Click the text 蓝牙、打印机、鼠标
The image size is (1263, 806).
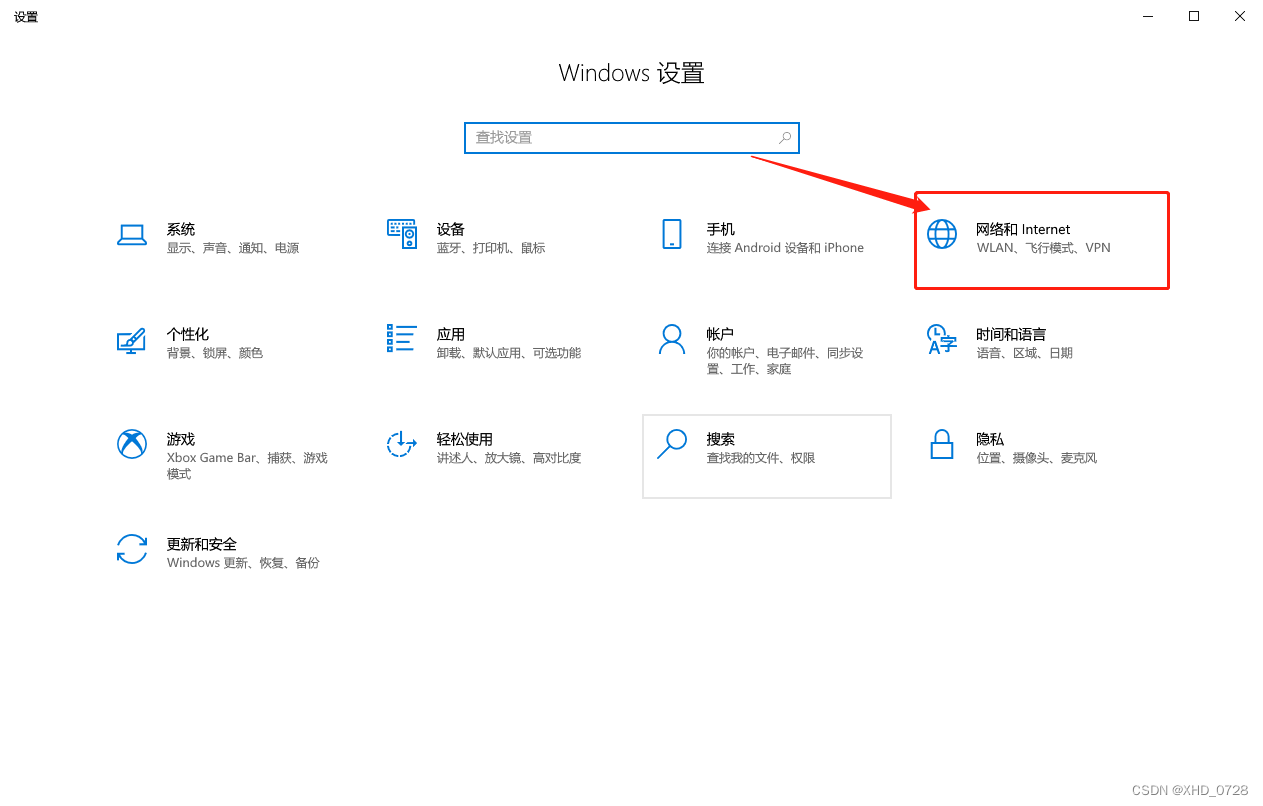click(491, 248)
